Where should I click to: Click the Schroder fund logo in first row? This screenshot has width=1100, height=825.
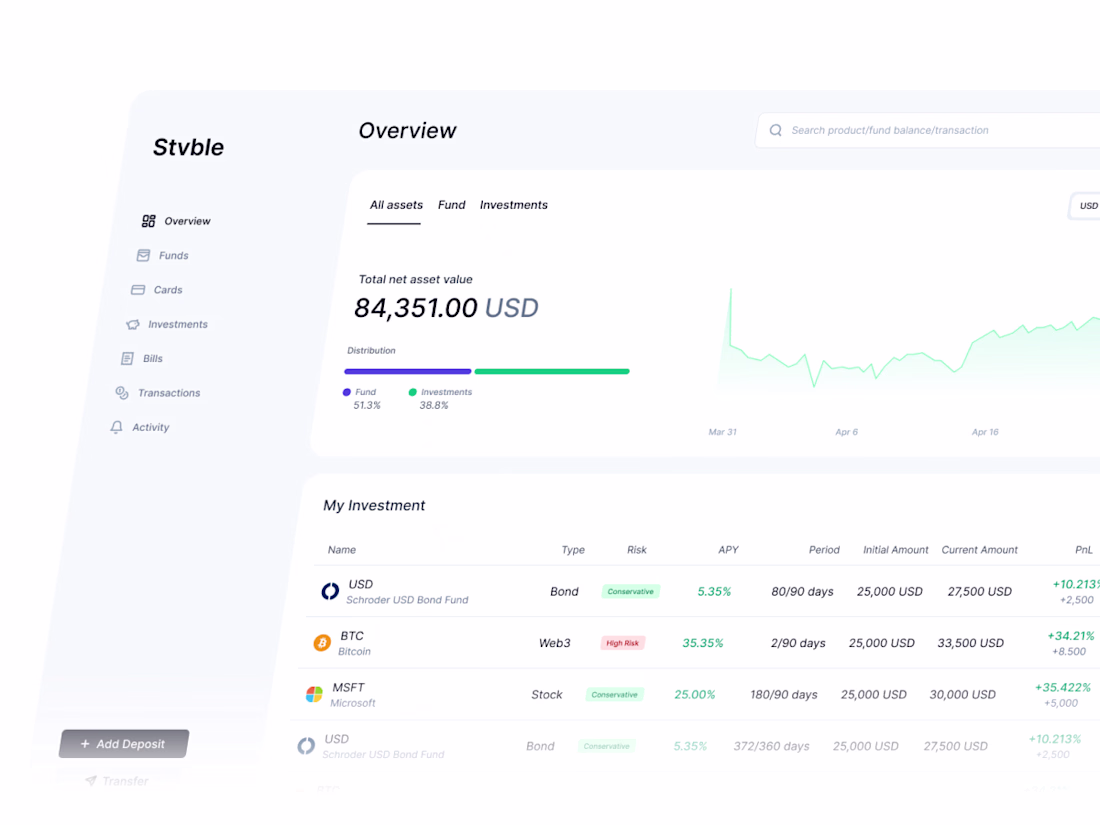[330, 591]
